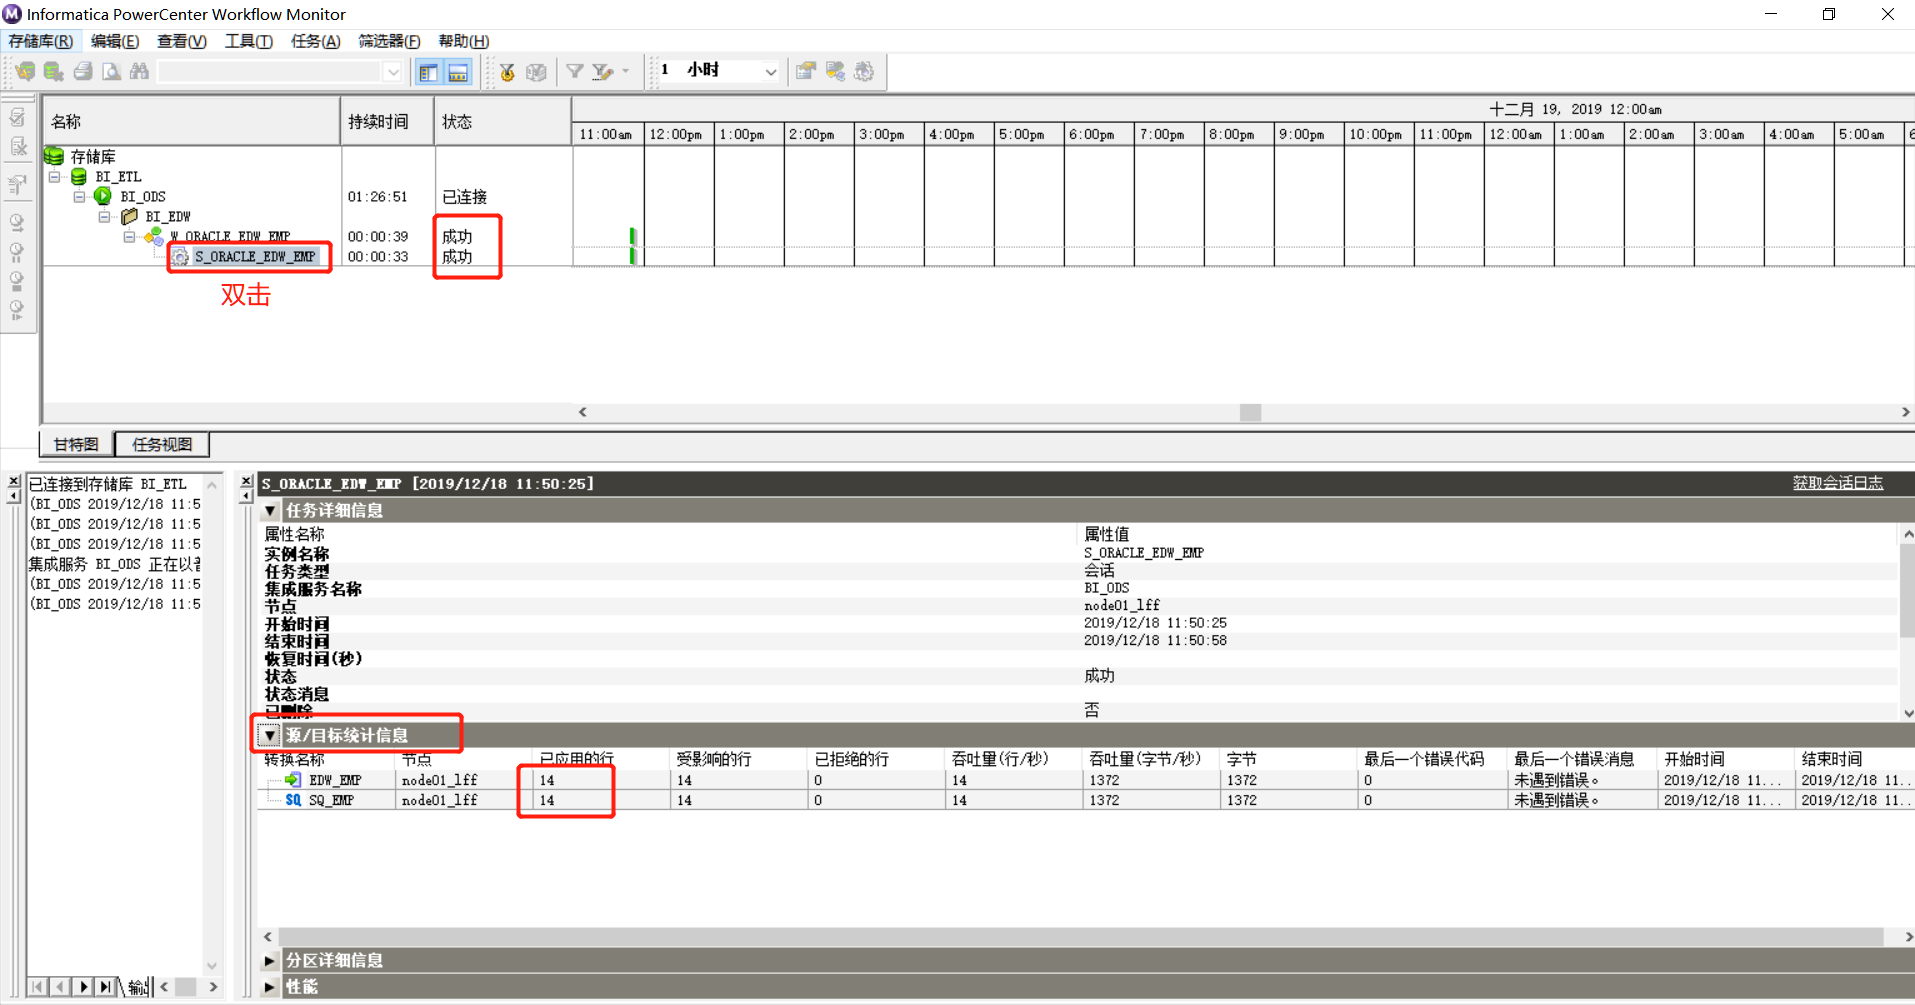Click the 获取会话日志 link
This screenshot has width=1915, height=1005.
pos(1837,483)
